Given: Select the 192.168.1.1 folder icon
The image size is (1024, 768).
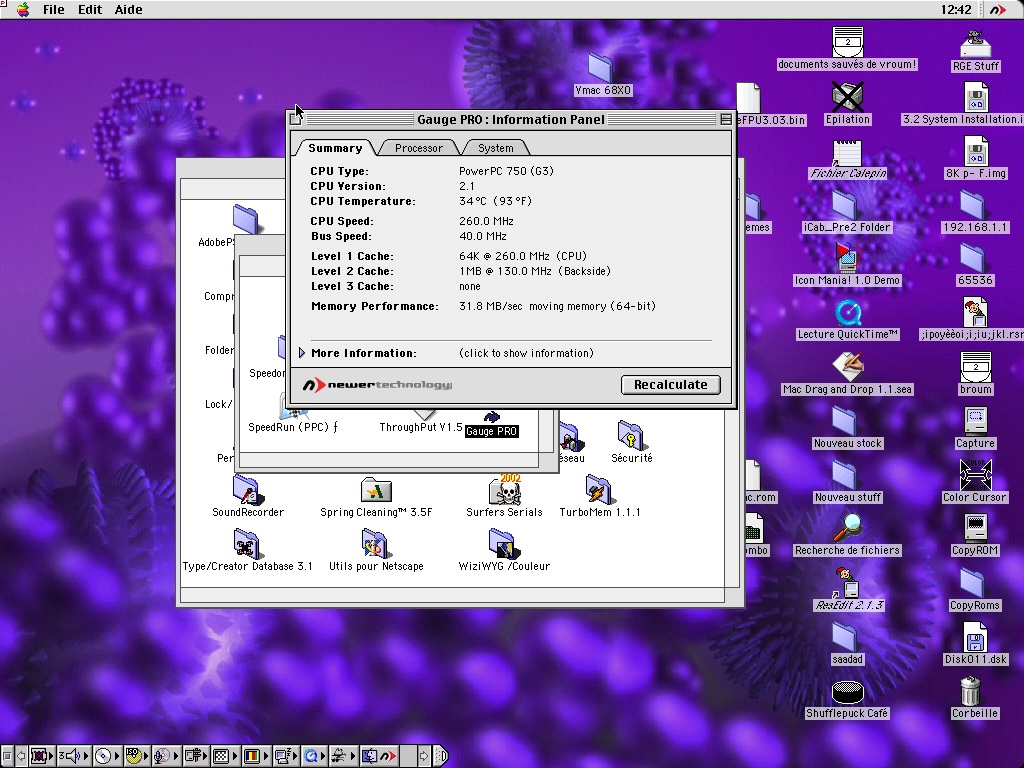Looking at the screenshot, I should 972,204.
